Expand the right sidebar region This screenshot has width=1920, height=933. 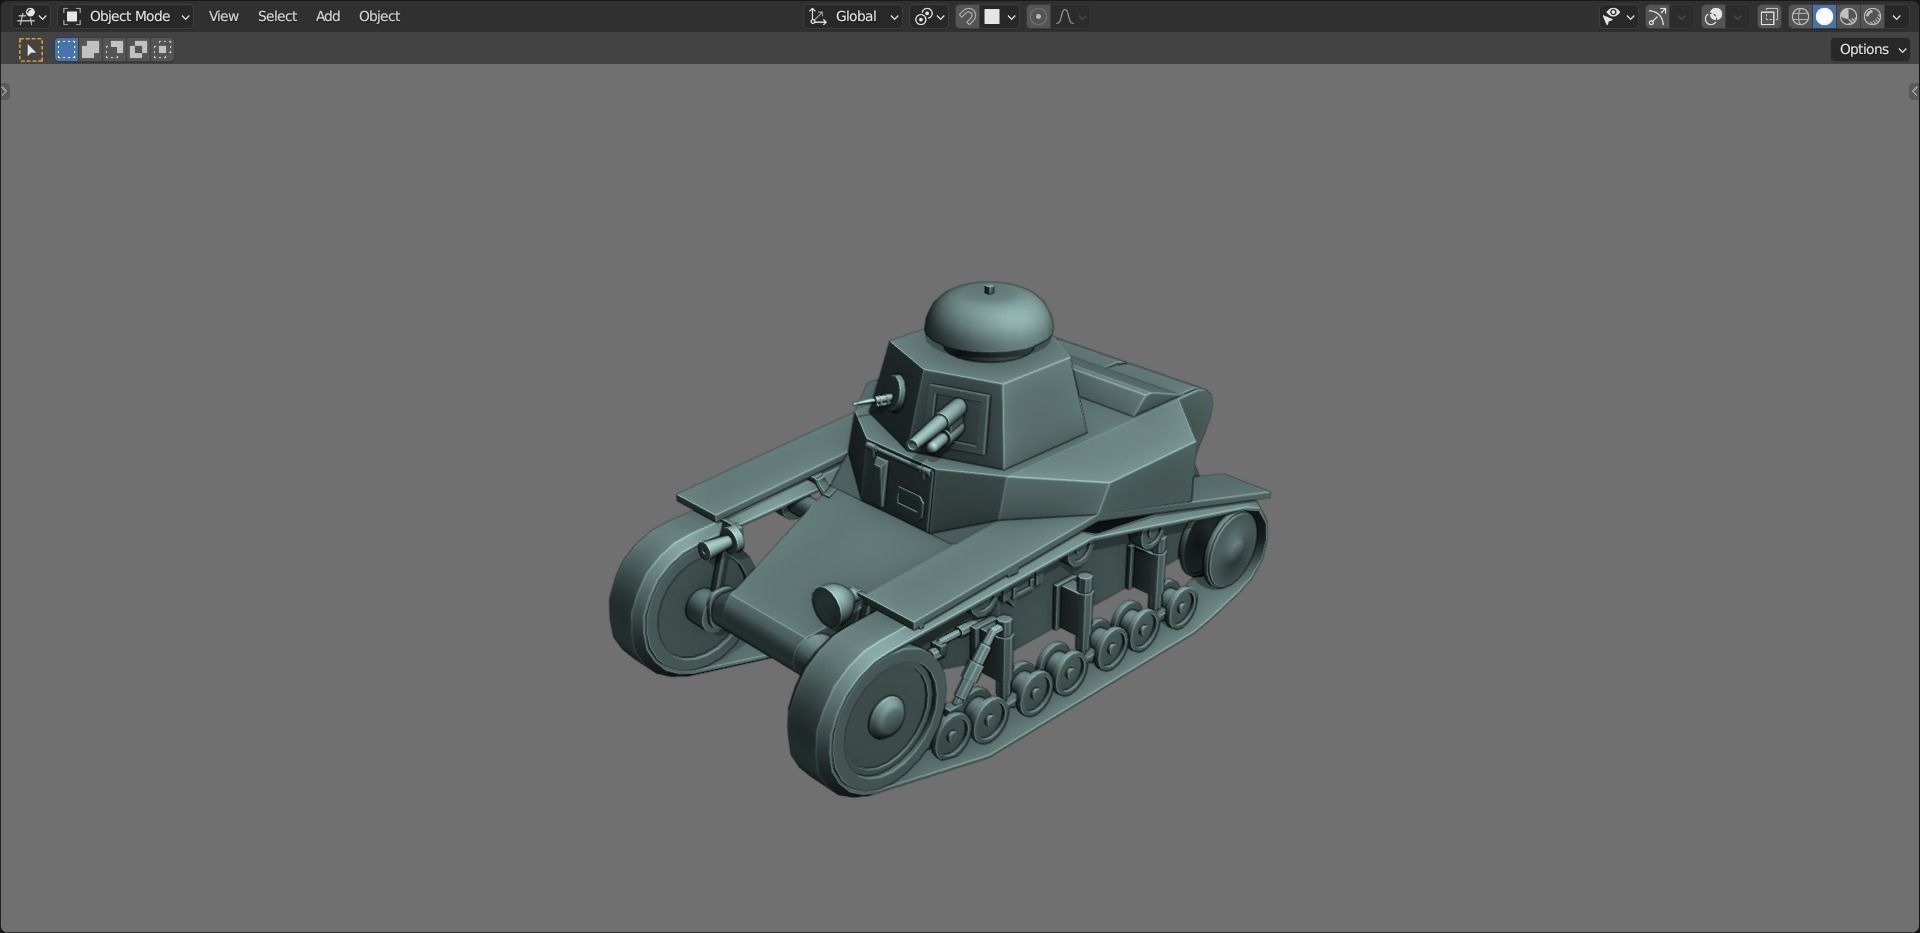click(1914, 92)
